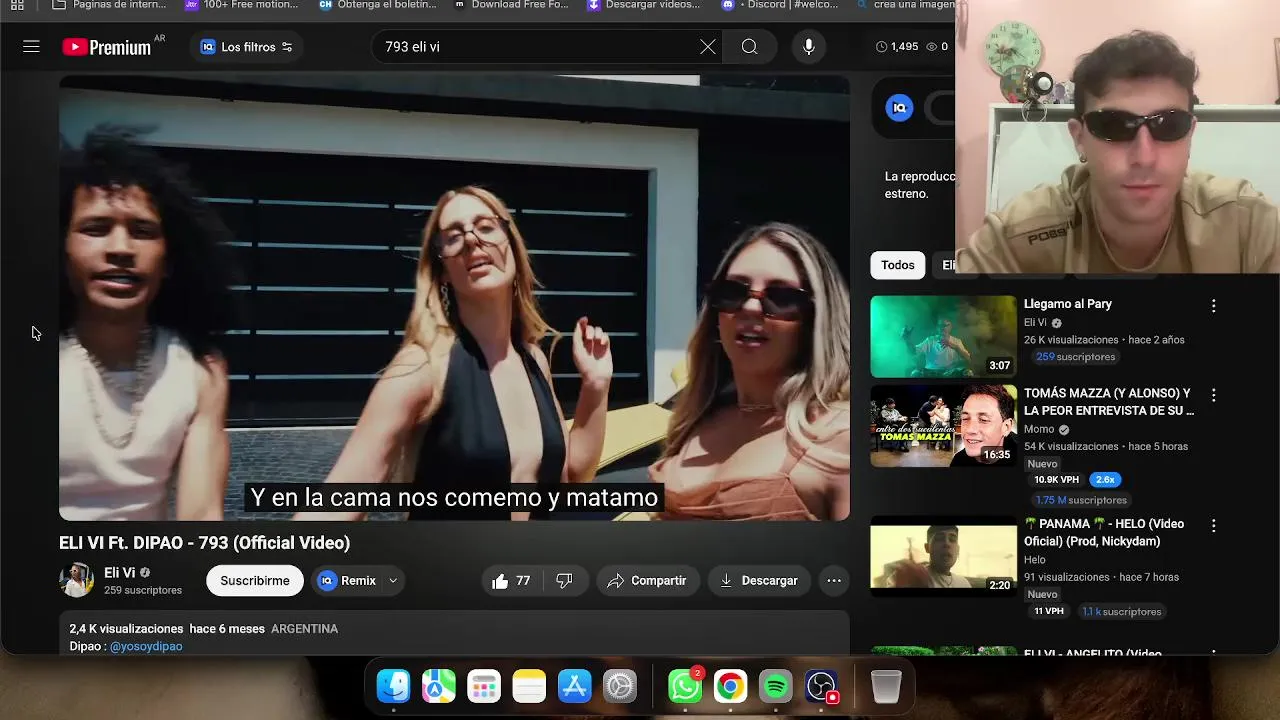
Task: Click the eye counter showing 0
Action: coord(937,47)
